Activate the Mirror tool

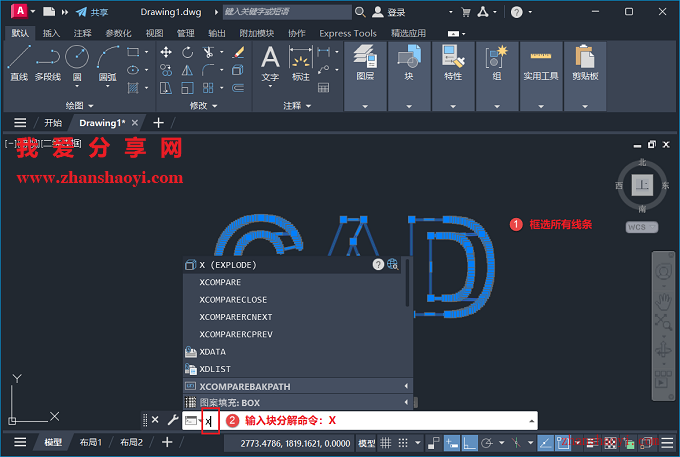[187, 70]
